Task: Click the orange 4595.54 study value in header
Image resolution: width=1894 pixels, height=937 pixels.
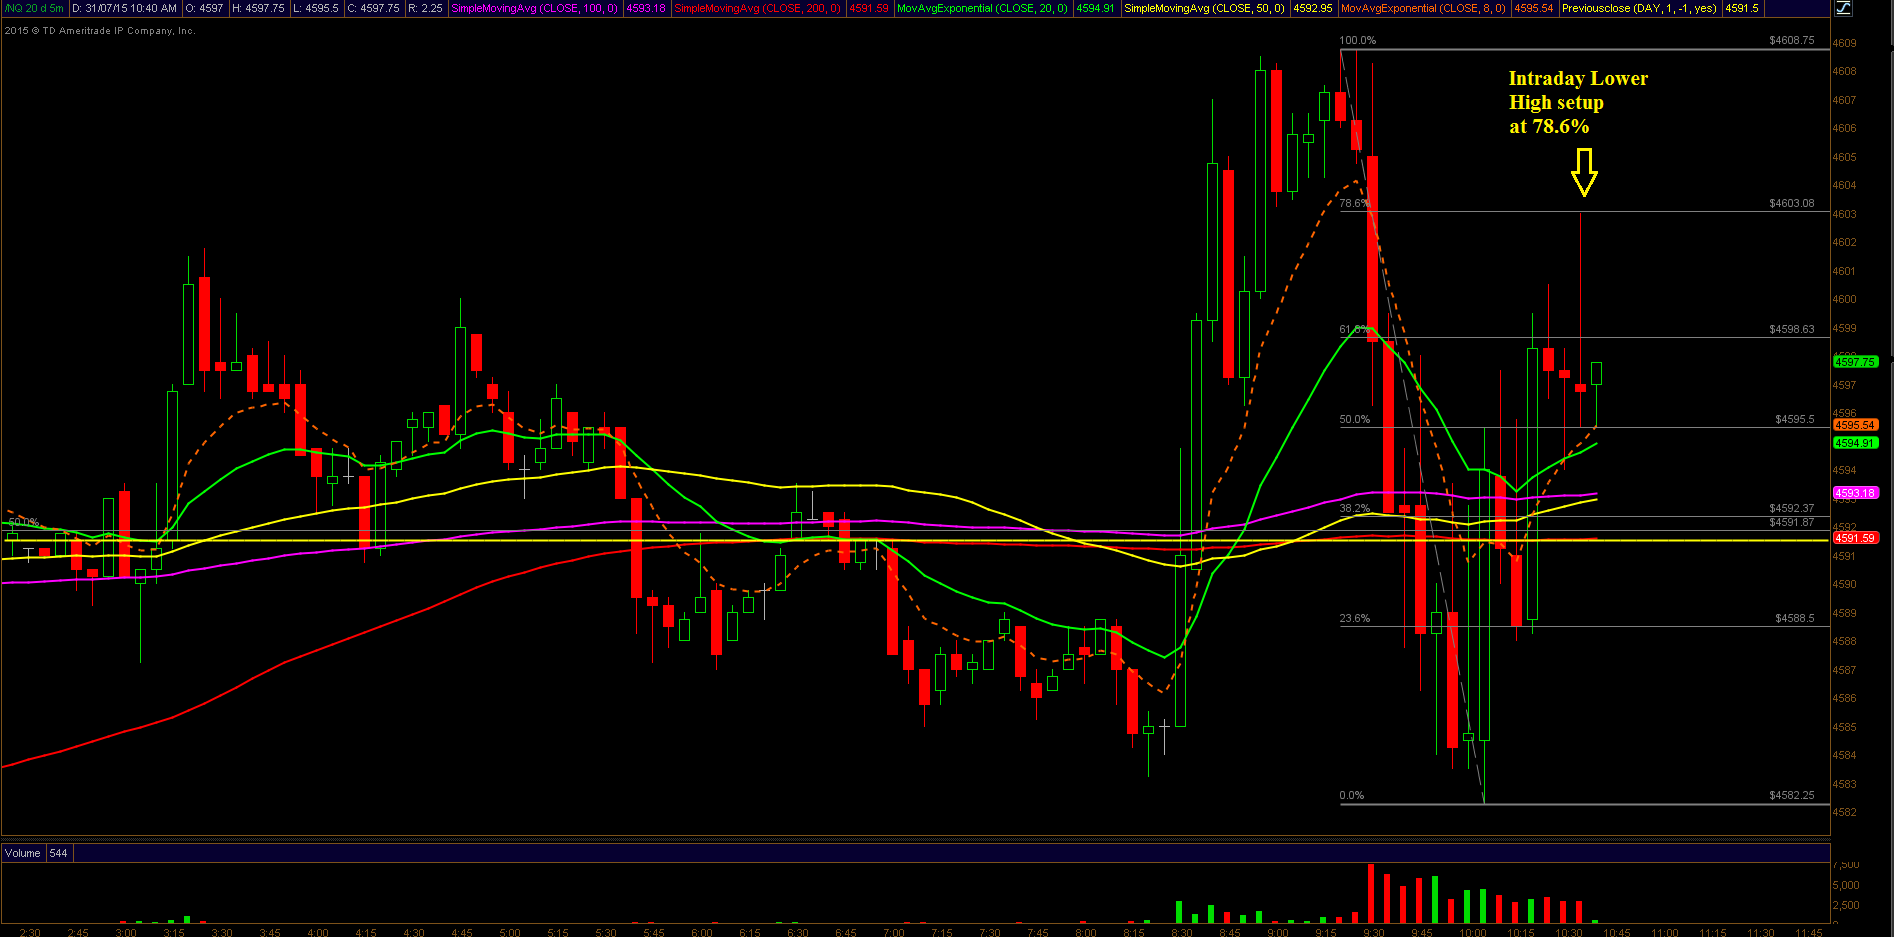Action: 1533,8
